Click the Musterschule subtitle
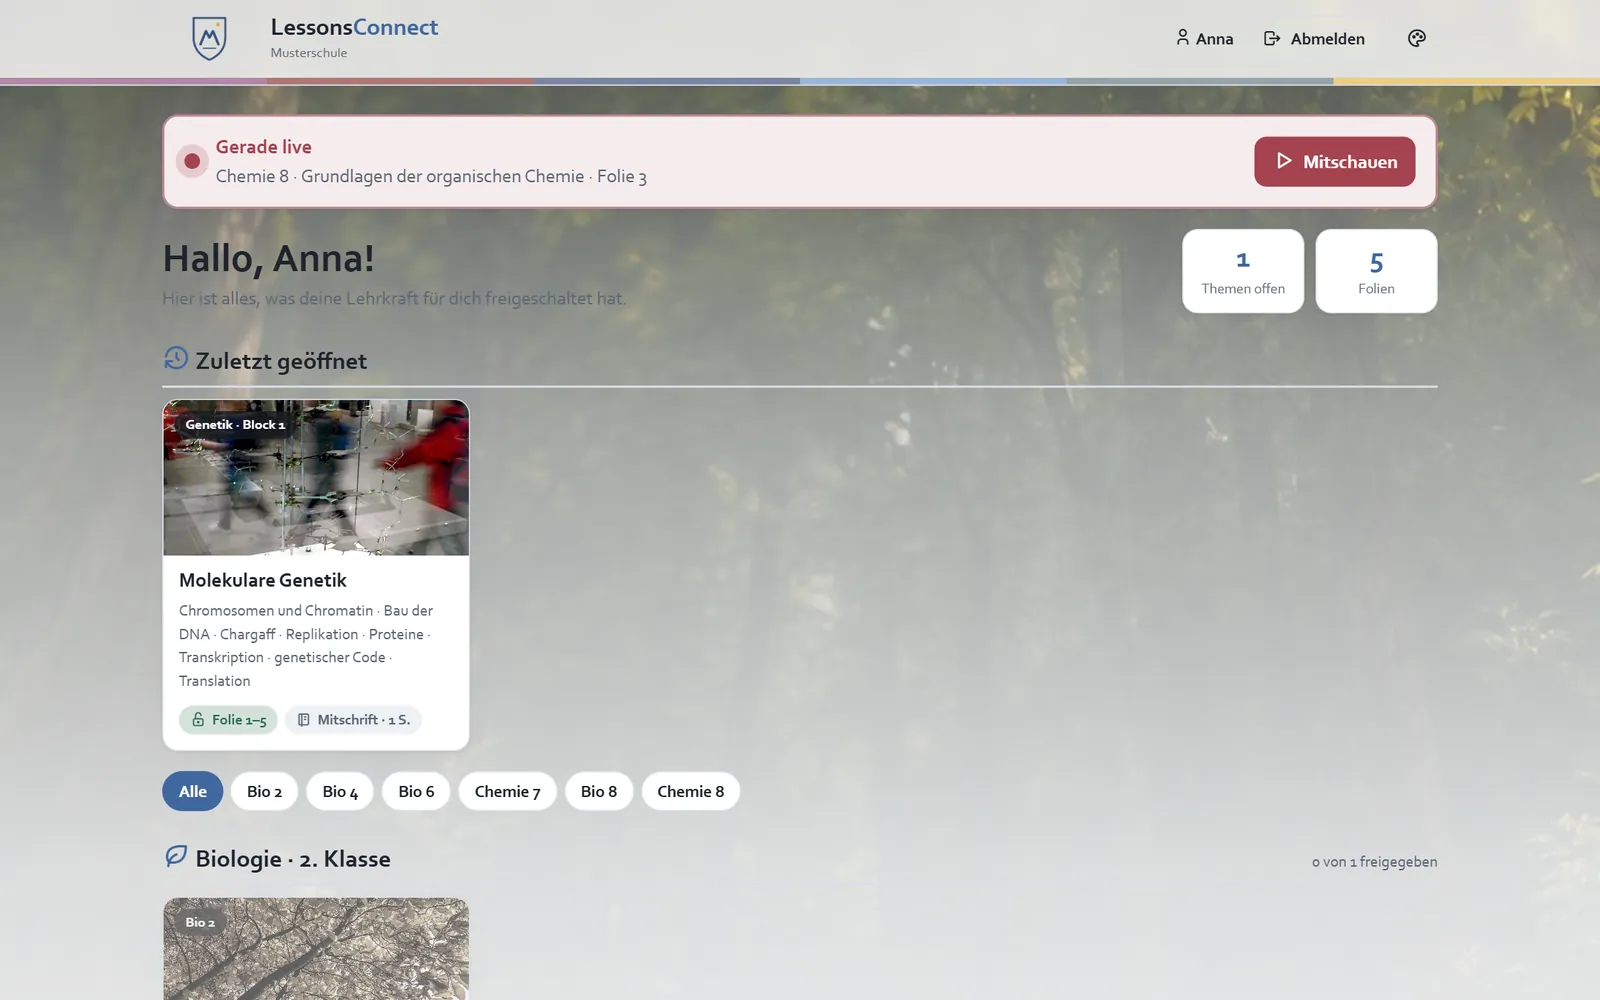This screenshot has height=1000, width=1600. tap(309, 53)
